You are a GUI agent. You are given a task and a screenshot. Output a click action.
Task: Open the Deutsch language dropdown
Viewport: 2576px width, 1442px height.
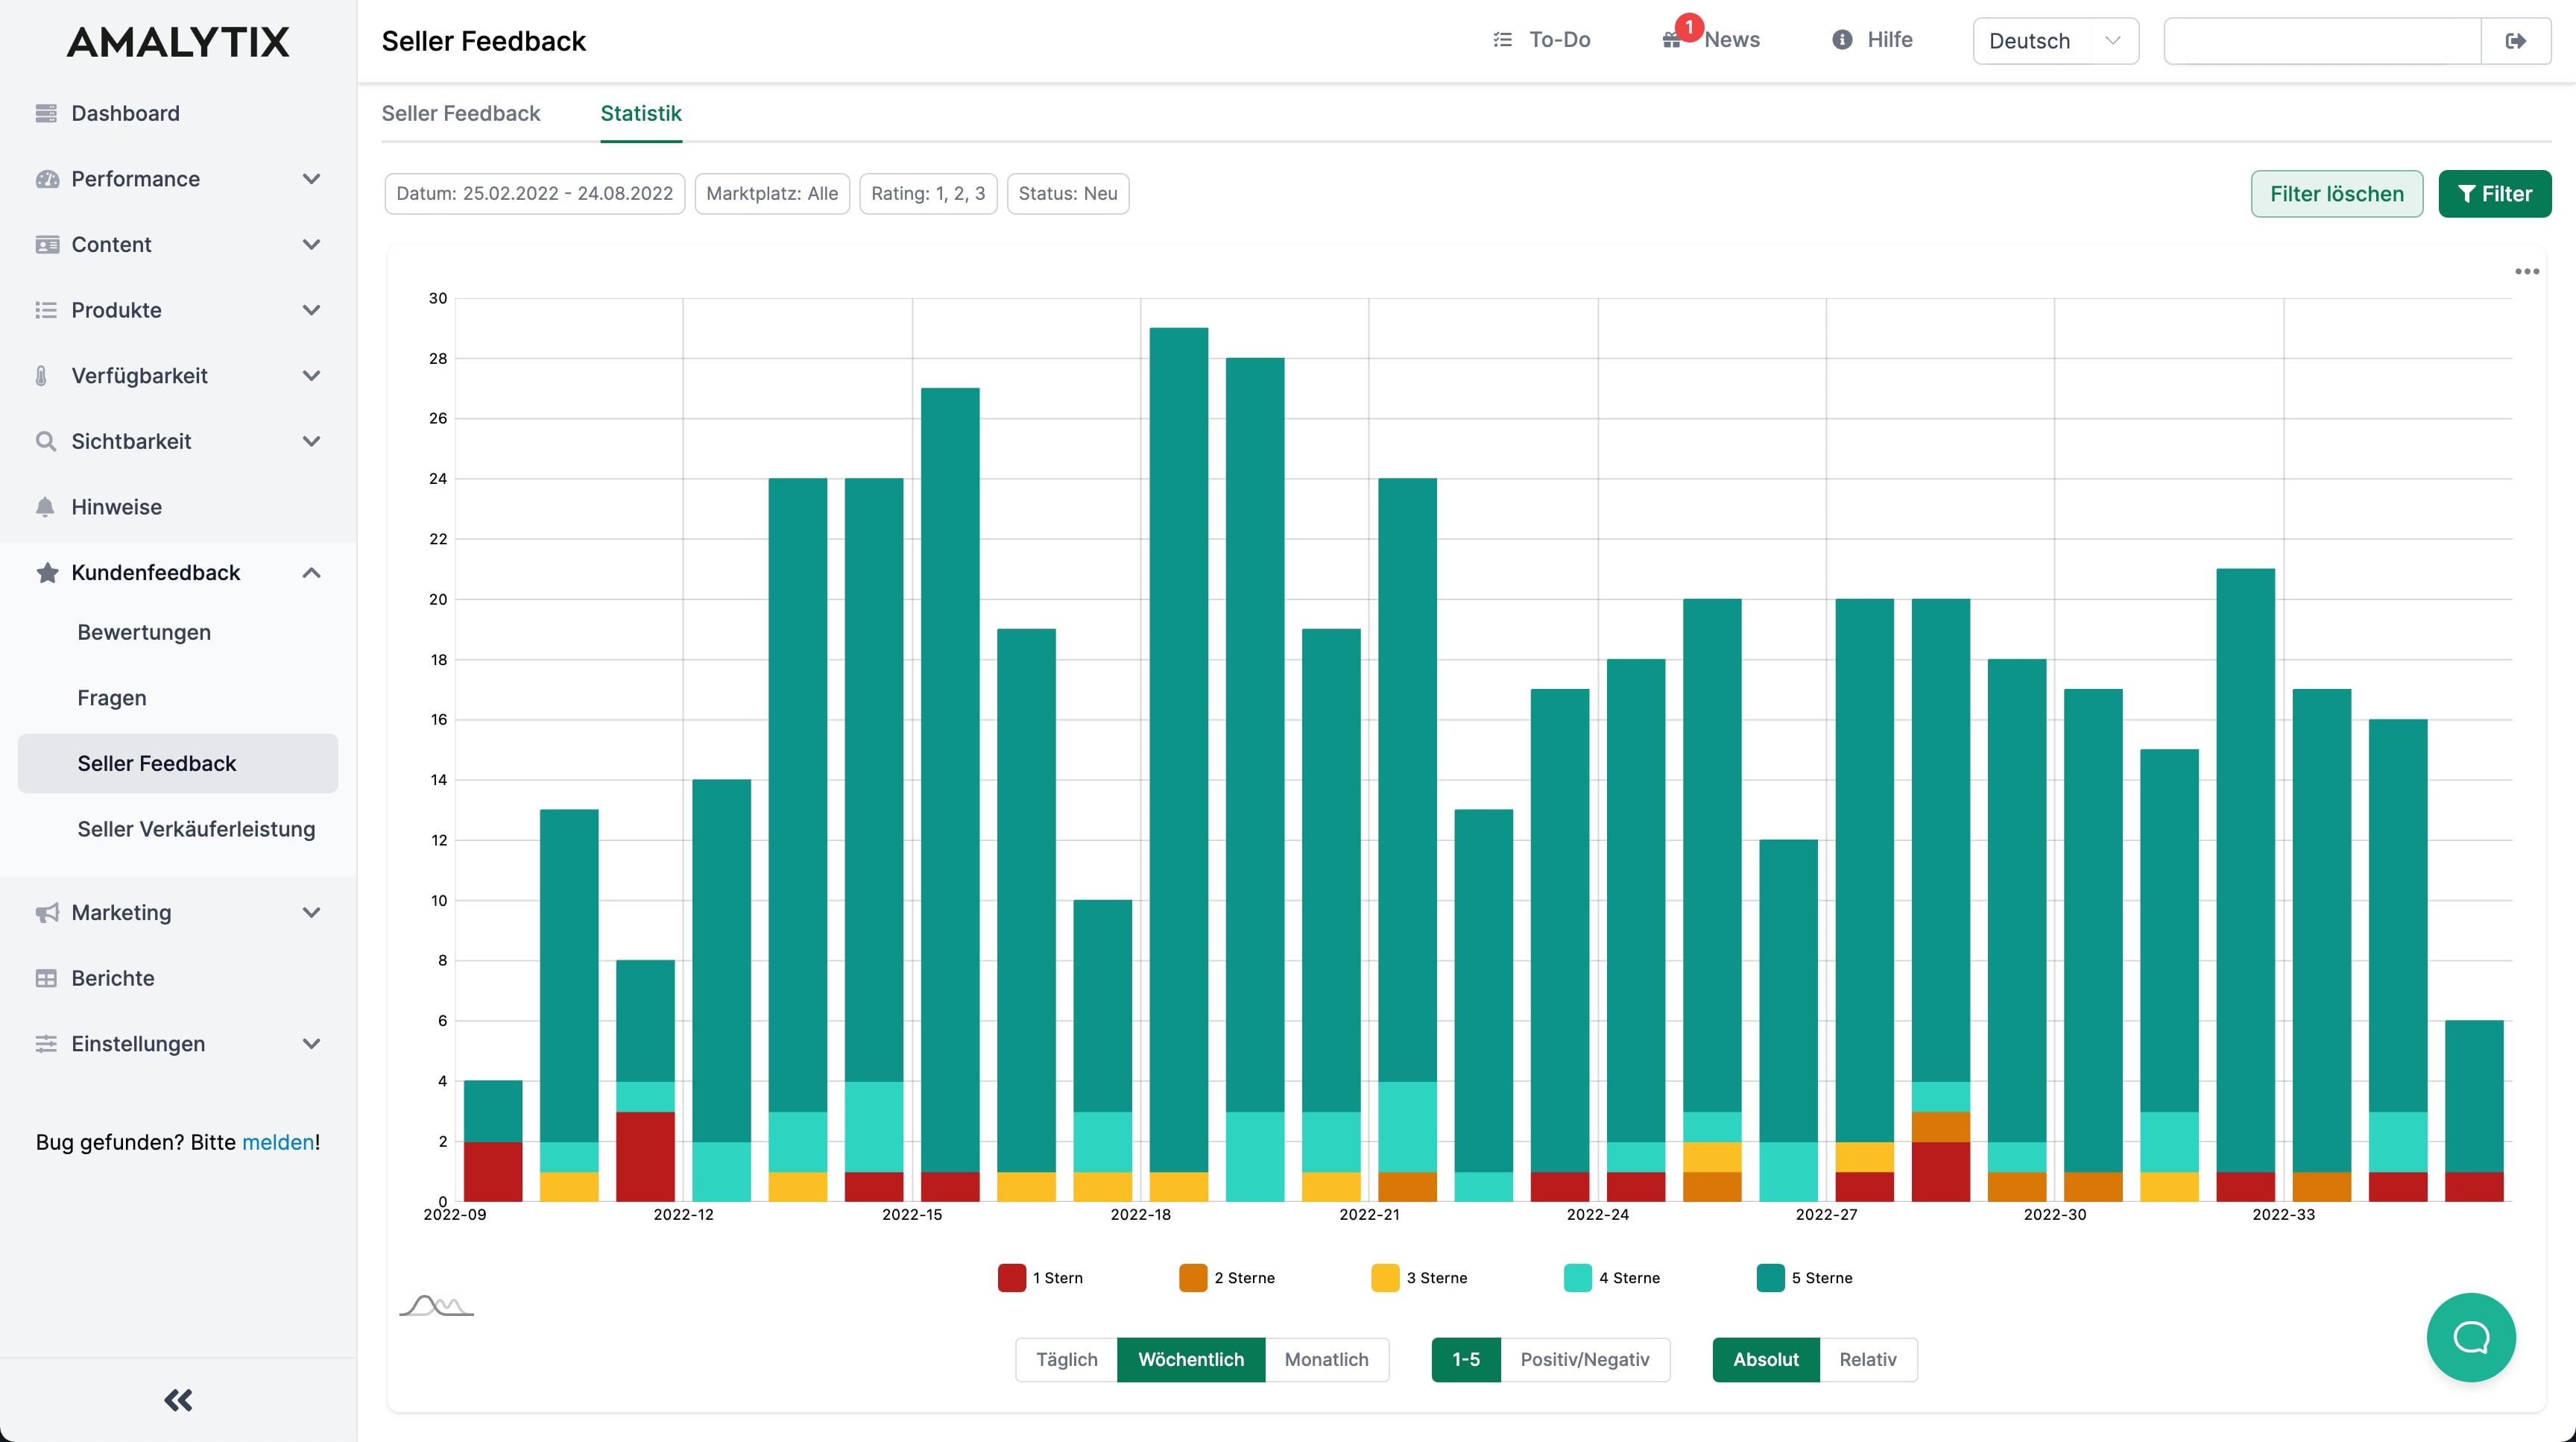[x=2055, y=41]
